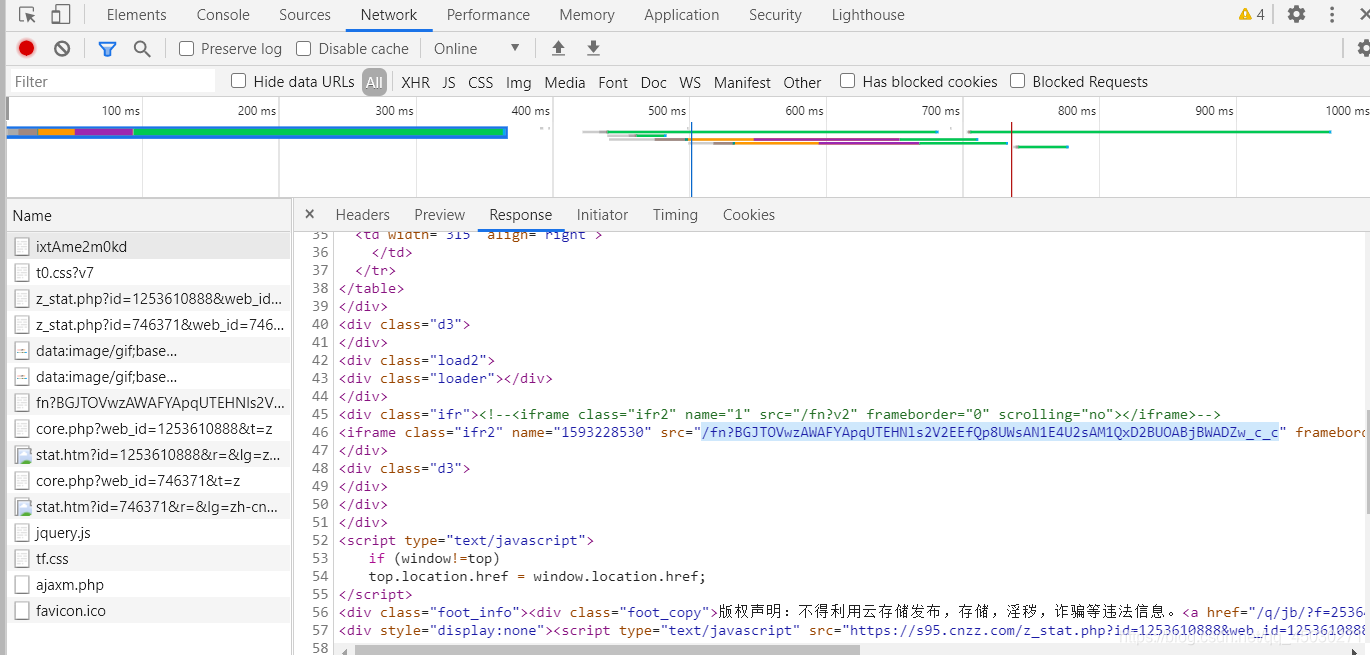The height and width of the screenshot is (655, 1370).
Task: Toggle the filter funnel icon
Action: 107,48
